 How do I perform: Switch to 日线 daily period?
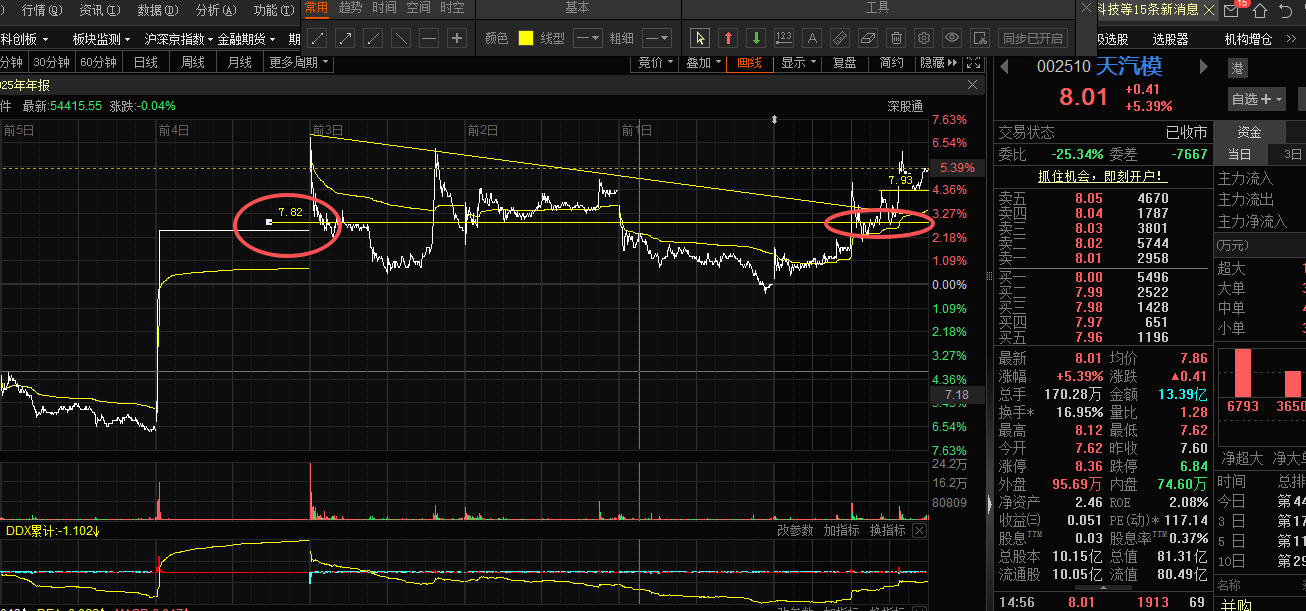pyautogui.click(x=146, y=62)
